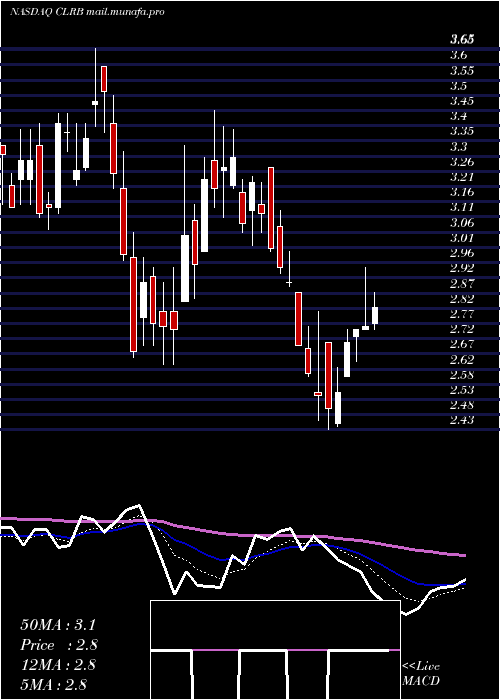Select the 3.26 axis value

462,162
